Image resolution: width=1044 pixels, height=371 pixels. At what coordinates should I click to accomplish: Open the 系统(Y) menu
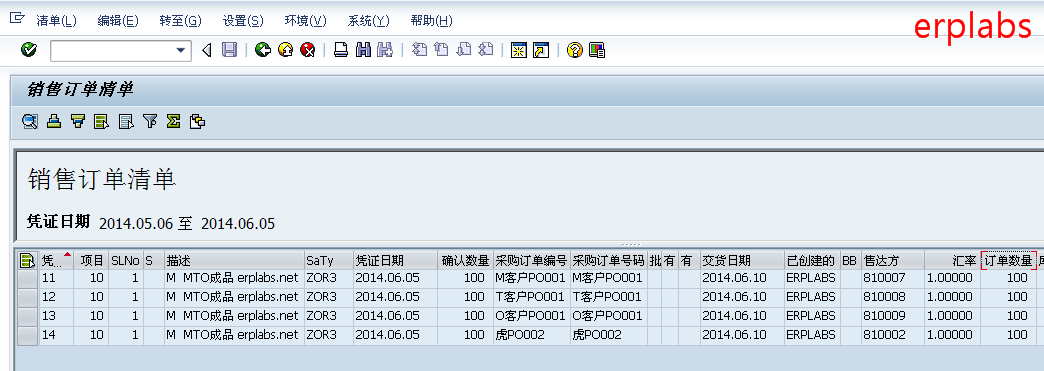368,21
